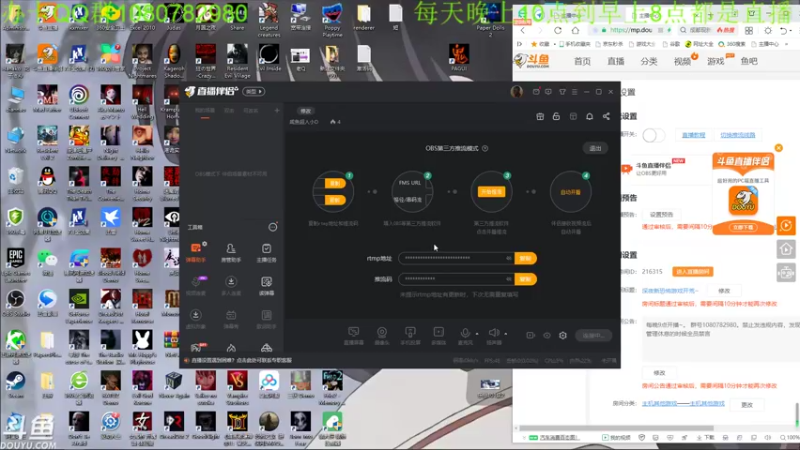Open the virtual avatar download tool
The image size is (800, 450).
coord(196,318)
